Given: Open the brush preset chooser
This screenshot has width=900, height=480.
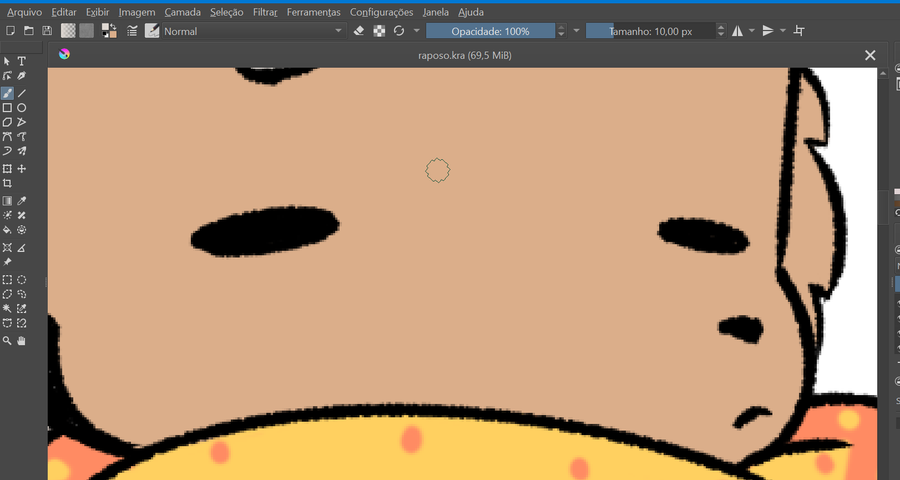Looking at the screenshot, I should tap(152, 31).
